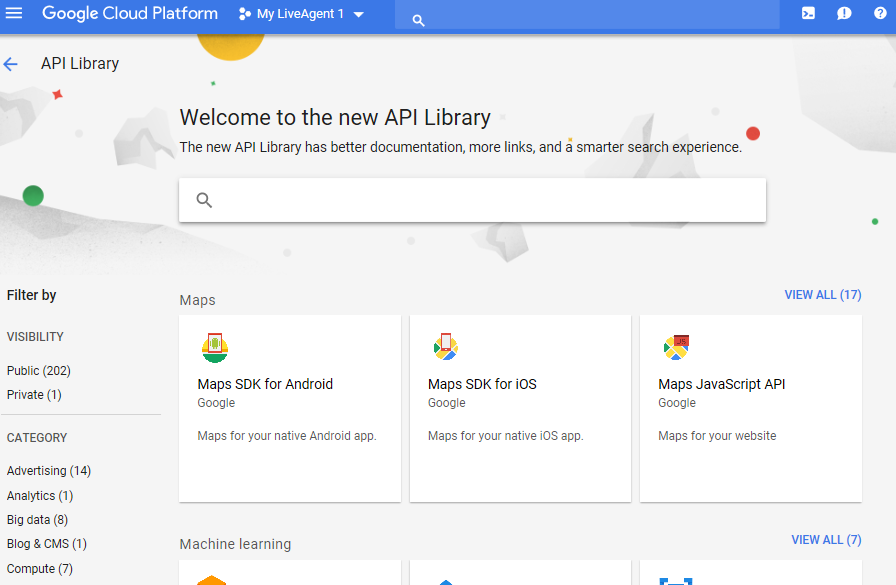Open the Maps SDK for Android card
Screen dimensions: 896x585
pos(290,408)
